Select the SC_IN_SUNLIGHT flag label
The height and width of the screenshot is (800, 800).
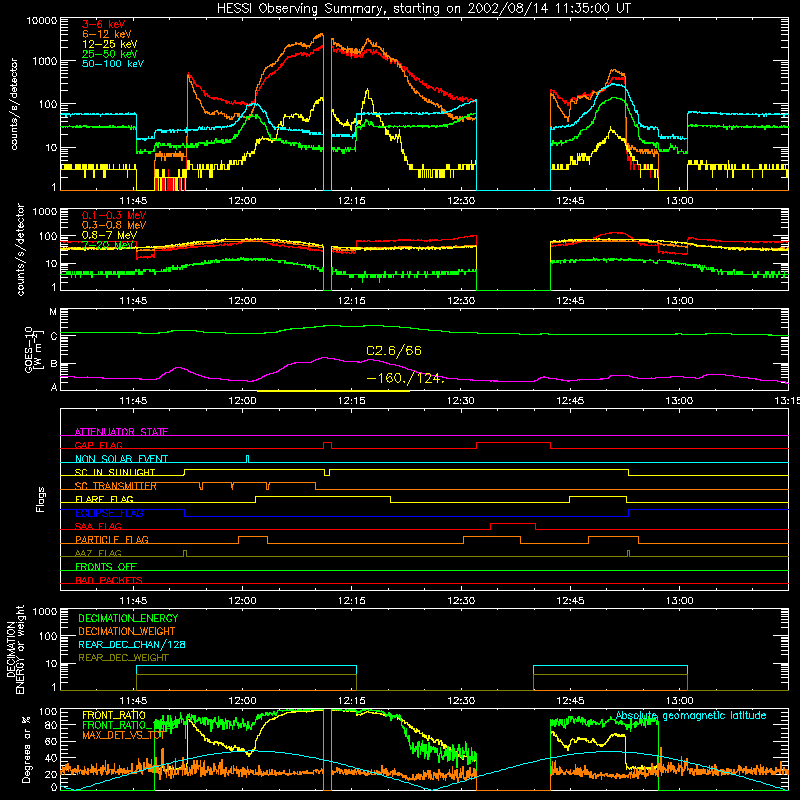coord(115,472)
